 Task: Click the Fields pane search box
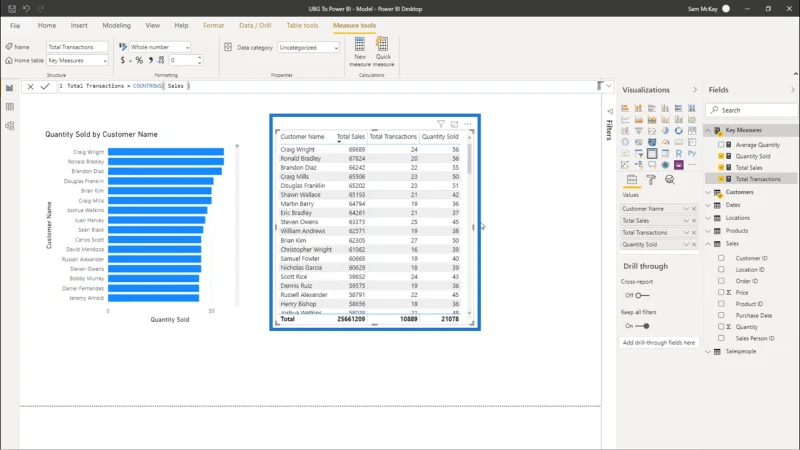point(752,110)
